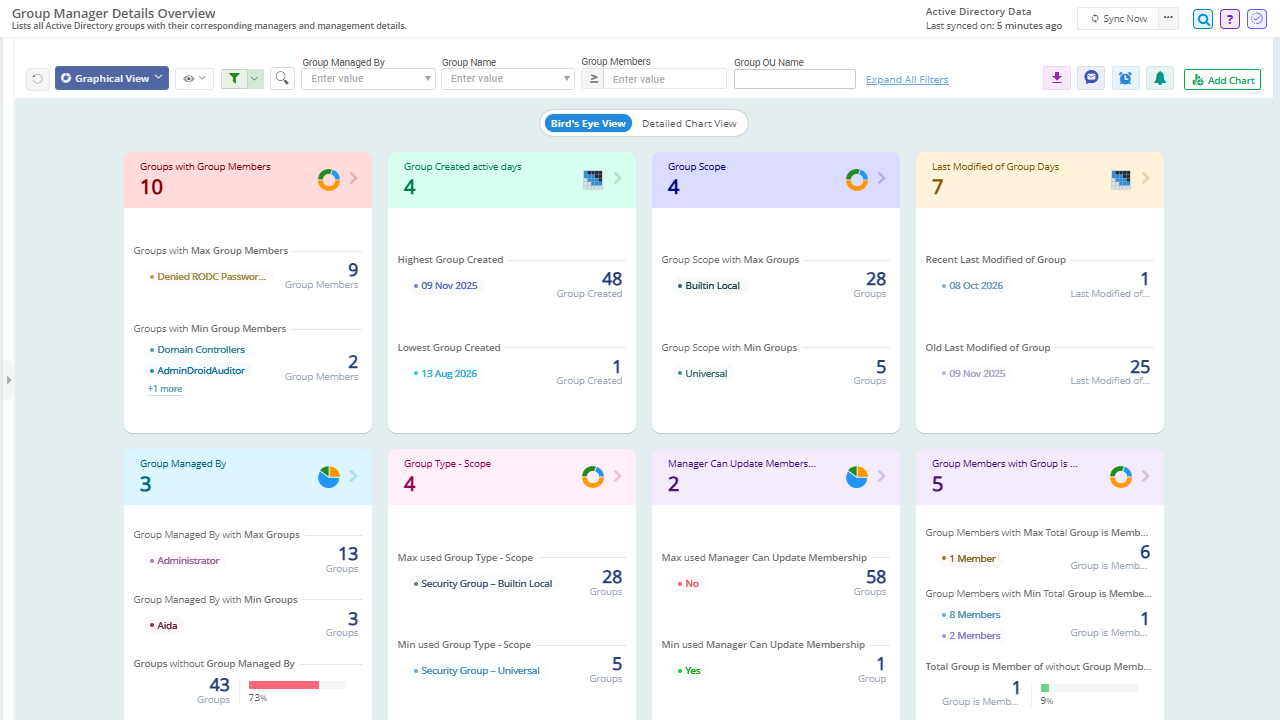Toggle the green filter funnel button
This screenshot has height=720, width=1280.
click(234, 78)
